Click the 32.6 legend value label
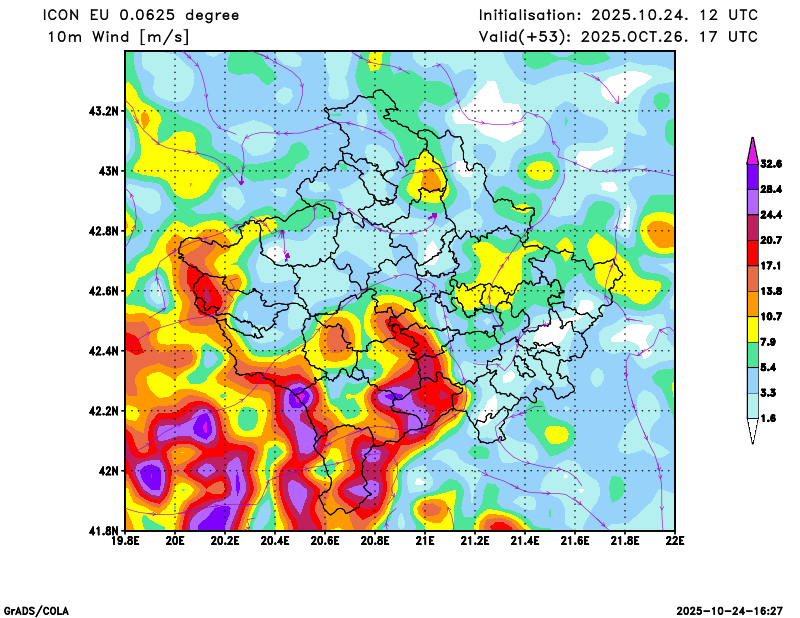Screen dimensions: 800x618 click(771, 164)
